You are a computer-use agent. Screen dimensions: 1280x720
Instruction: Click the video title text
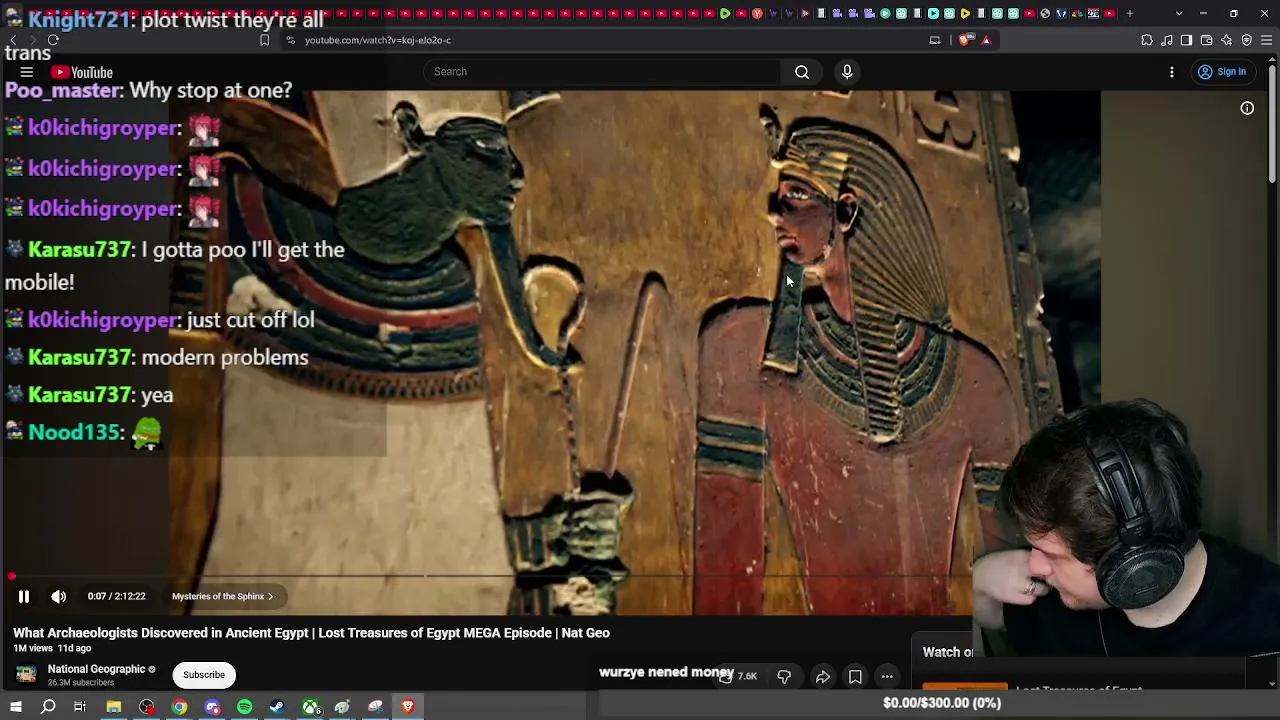tap(311, 633)
